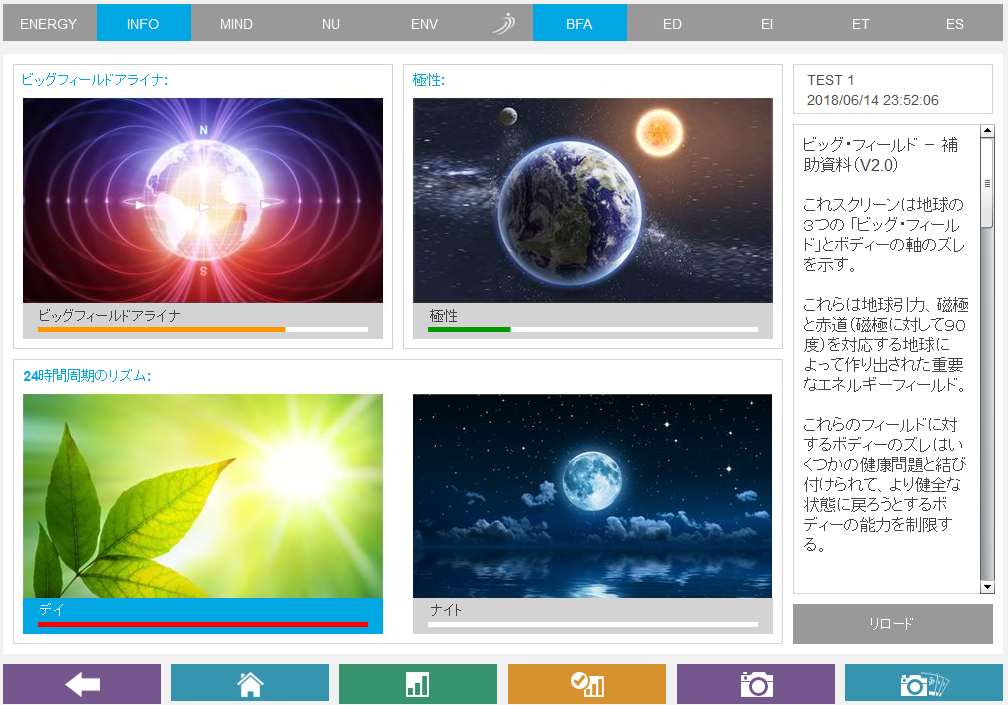The image size is (1008, 705).
Task: Click the TEST 1 session label
Action: [830, 80]
